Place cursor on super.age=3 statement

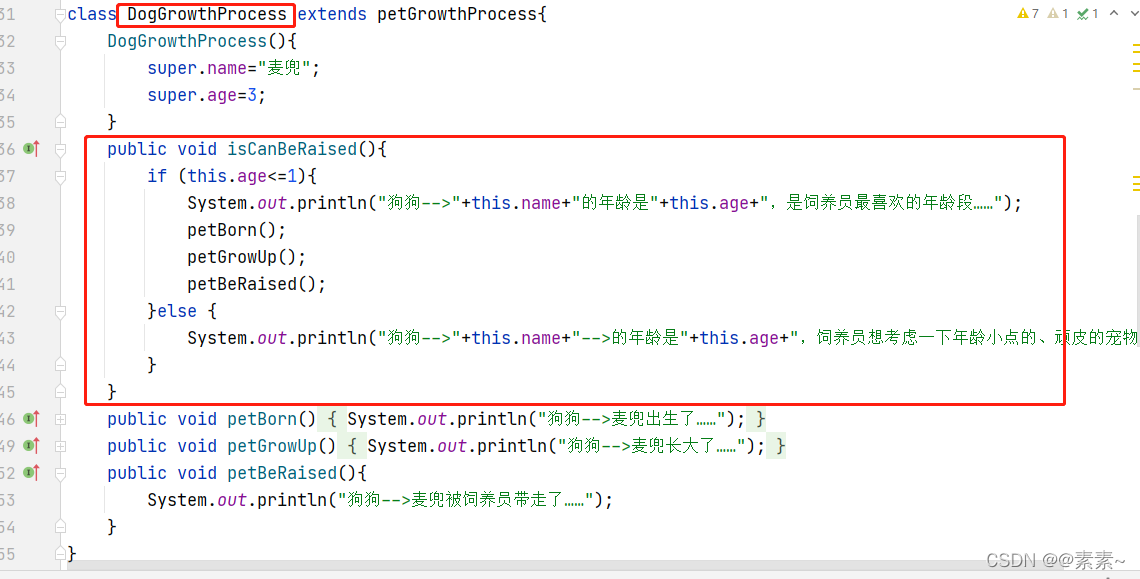206,95
